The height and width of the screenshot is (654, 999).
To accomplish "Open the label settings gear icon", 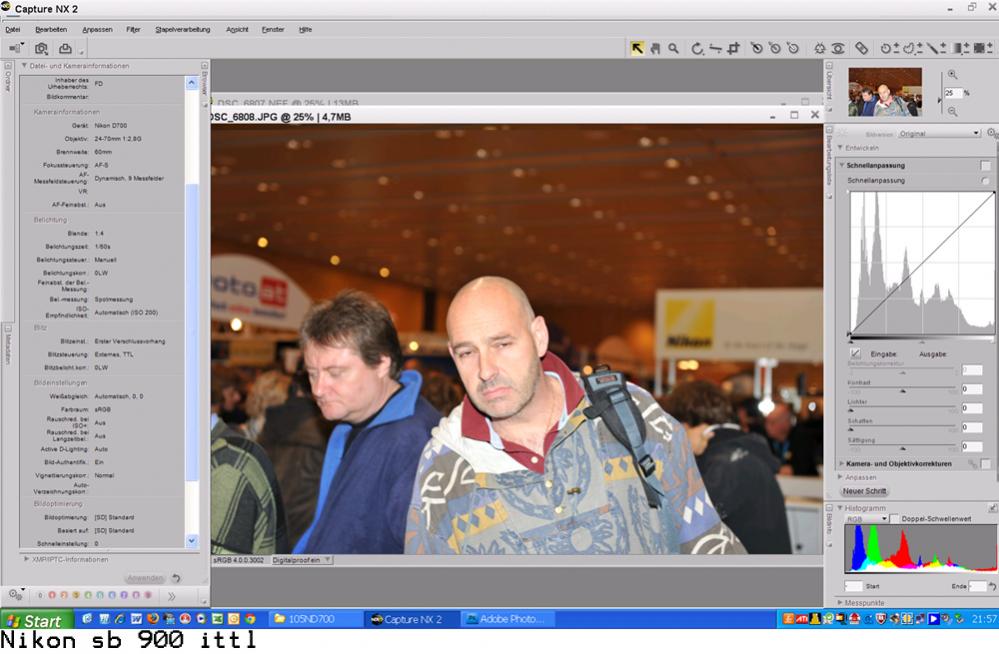I will (15, 595).
